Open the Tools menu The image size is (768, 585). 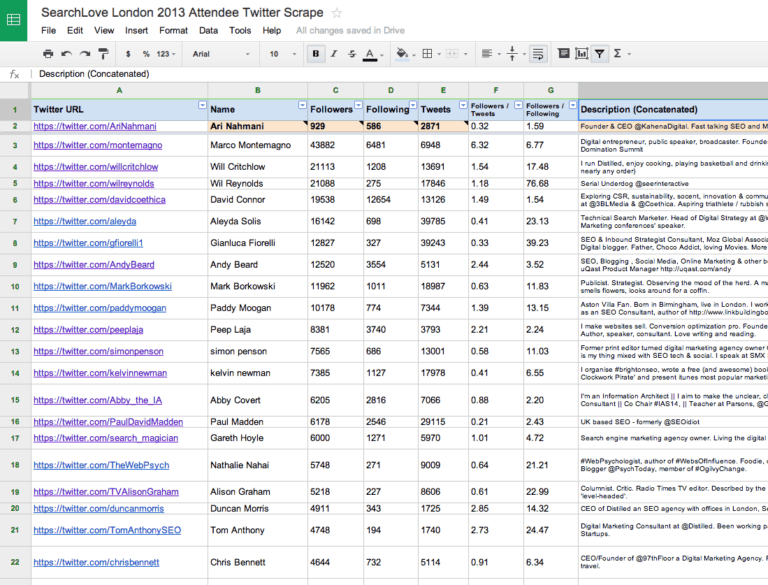coord(240,30)
